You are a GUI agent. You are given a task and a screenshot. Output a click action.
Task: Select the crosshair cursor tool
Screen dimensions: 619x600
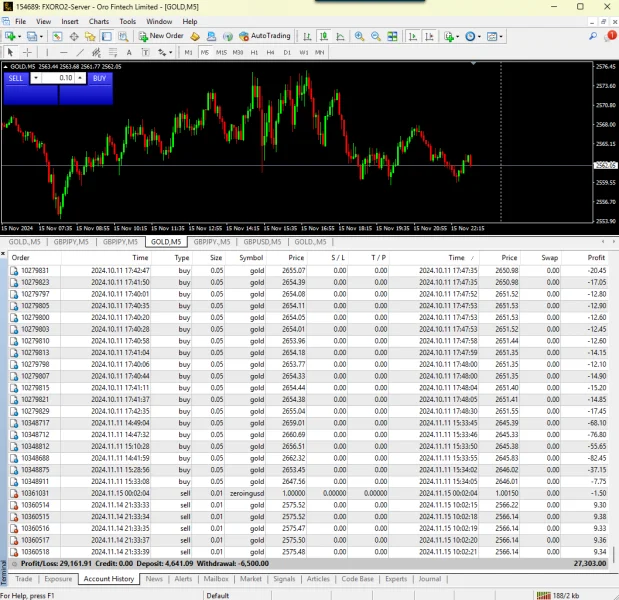(x=27, y=52)
